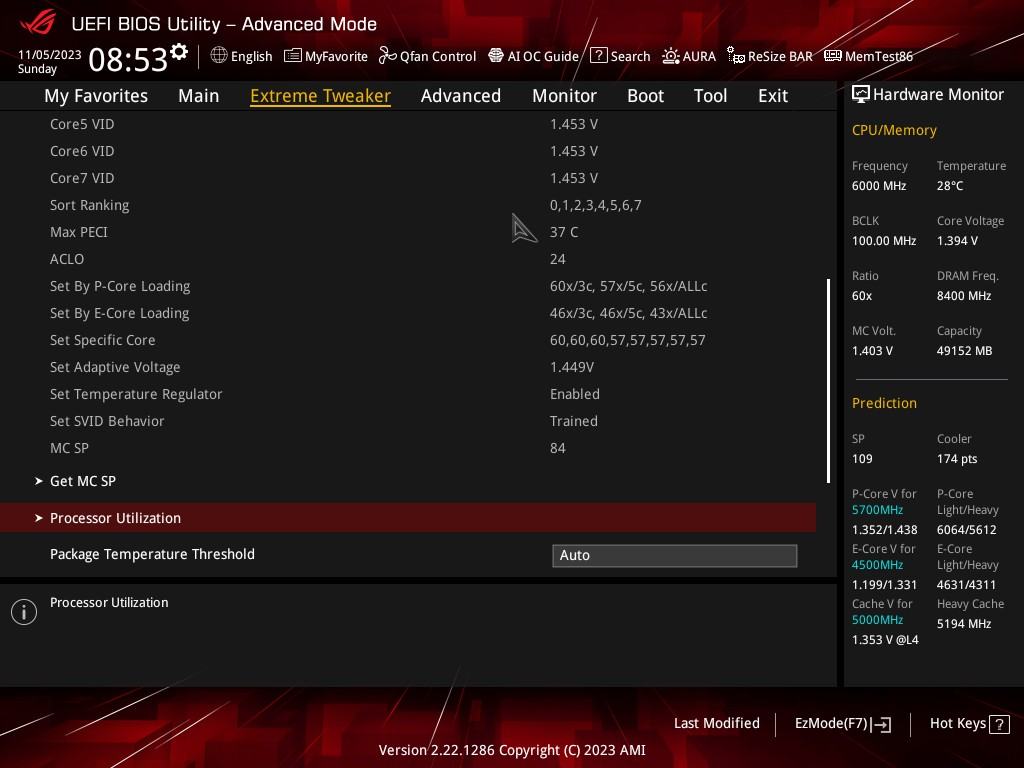Image resolution: width=1024 pixels, height=768 pixels.
Task: Click the ReSize BAR icon
Action: [736, 56]
